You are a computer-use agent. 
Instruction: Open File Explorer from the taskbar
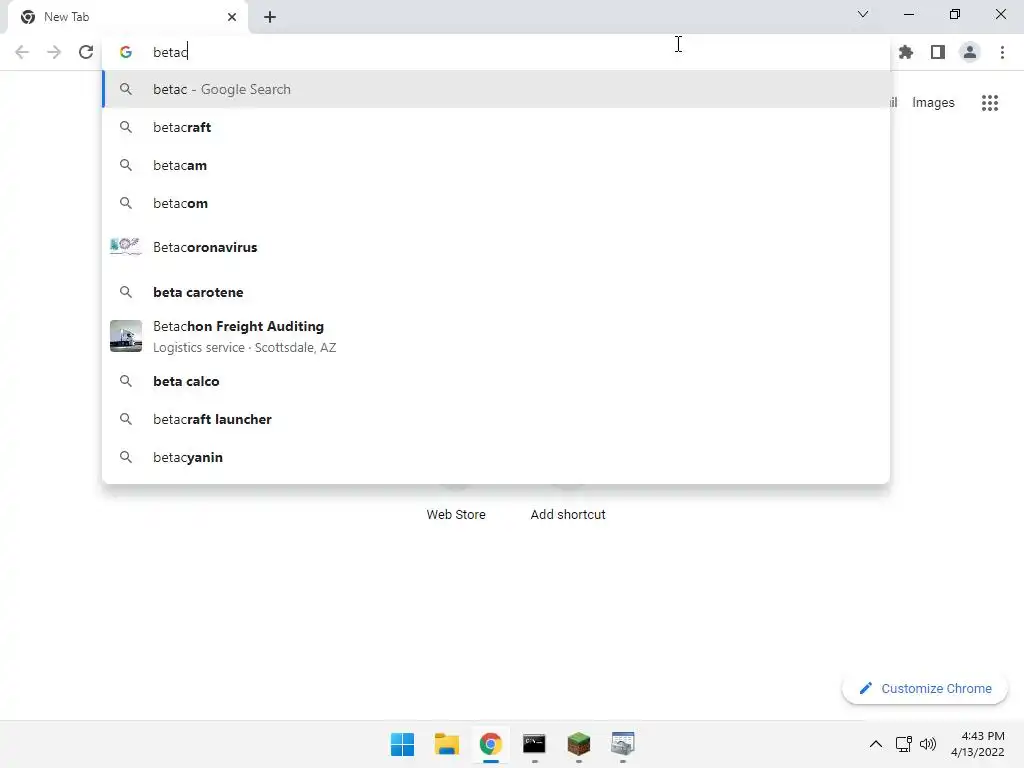(x=447, y=744)
